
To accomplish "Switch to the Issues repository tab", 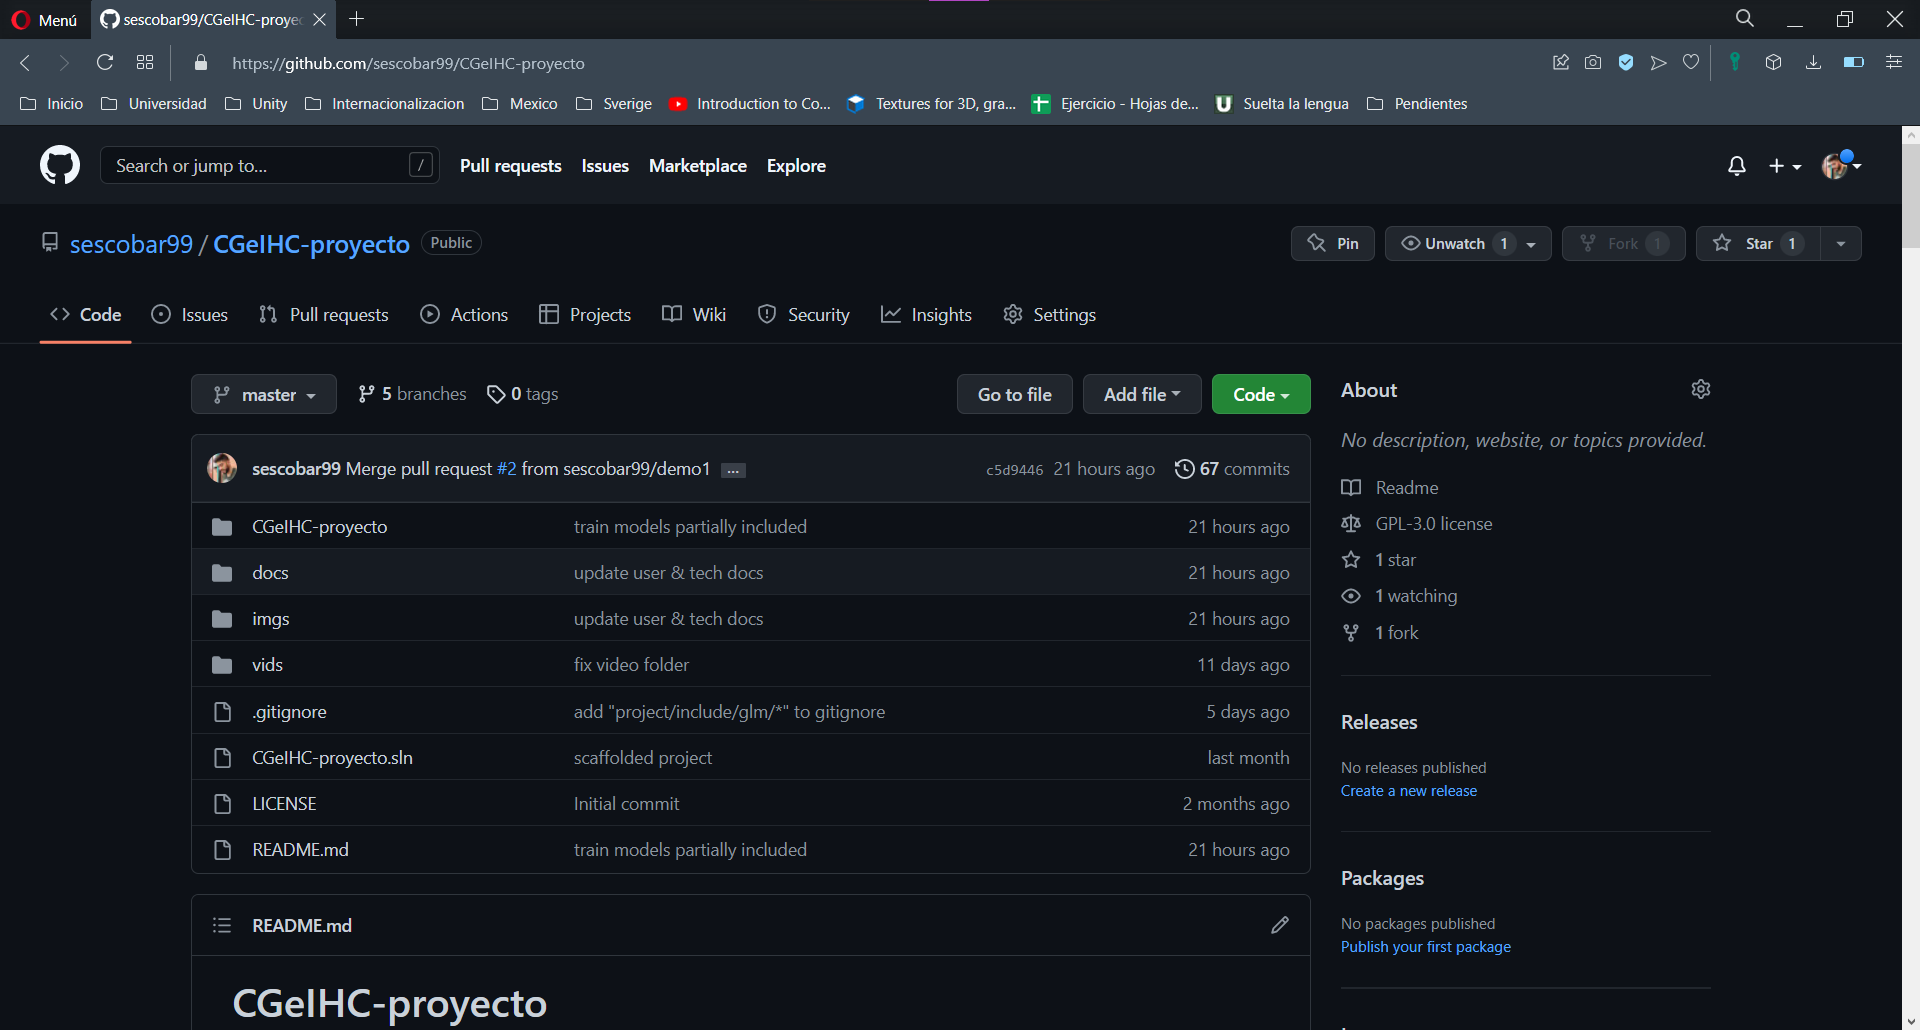I will pyautogui.click(x=190, y=314).
